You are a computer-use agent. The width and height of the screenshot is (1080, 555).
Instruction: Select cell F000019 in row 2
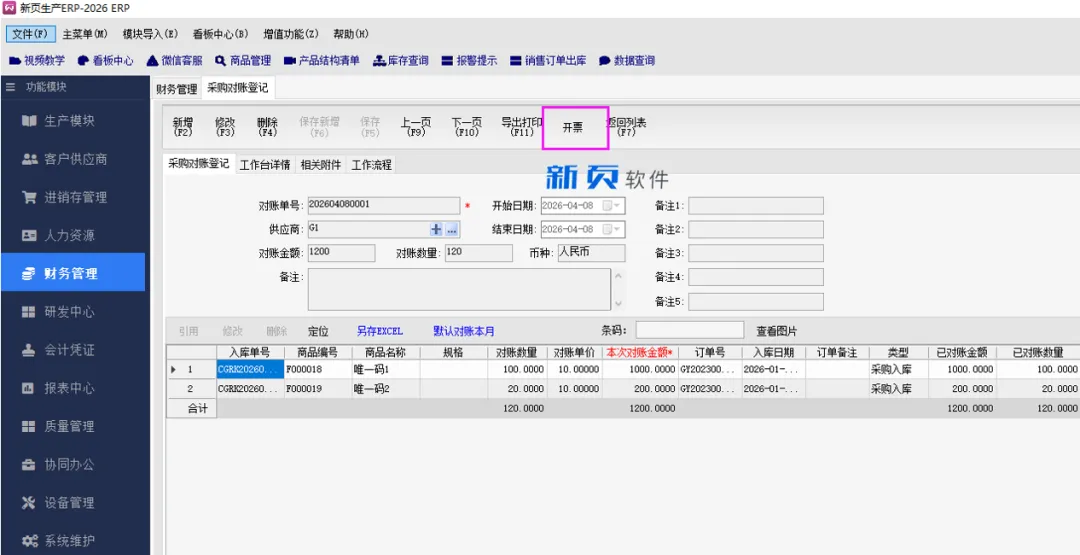[318, 389]
